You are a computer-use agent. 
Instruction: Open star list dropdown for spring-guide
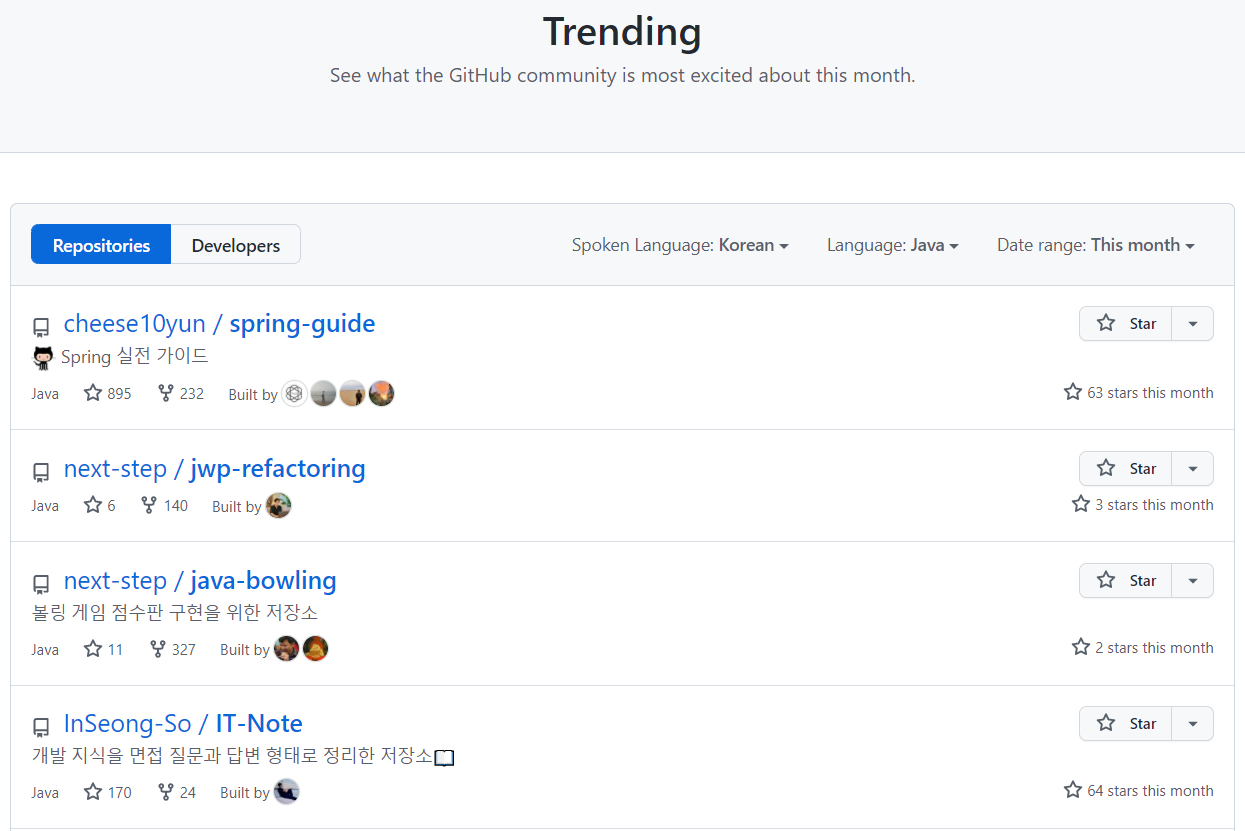click(1192, 324)
